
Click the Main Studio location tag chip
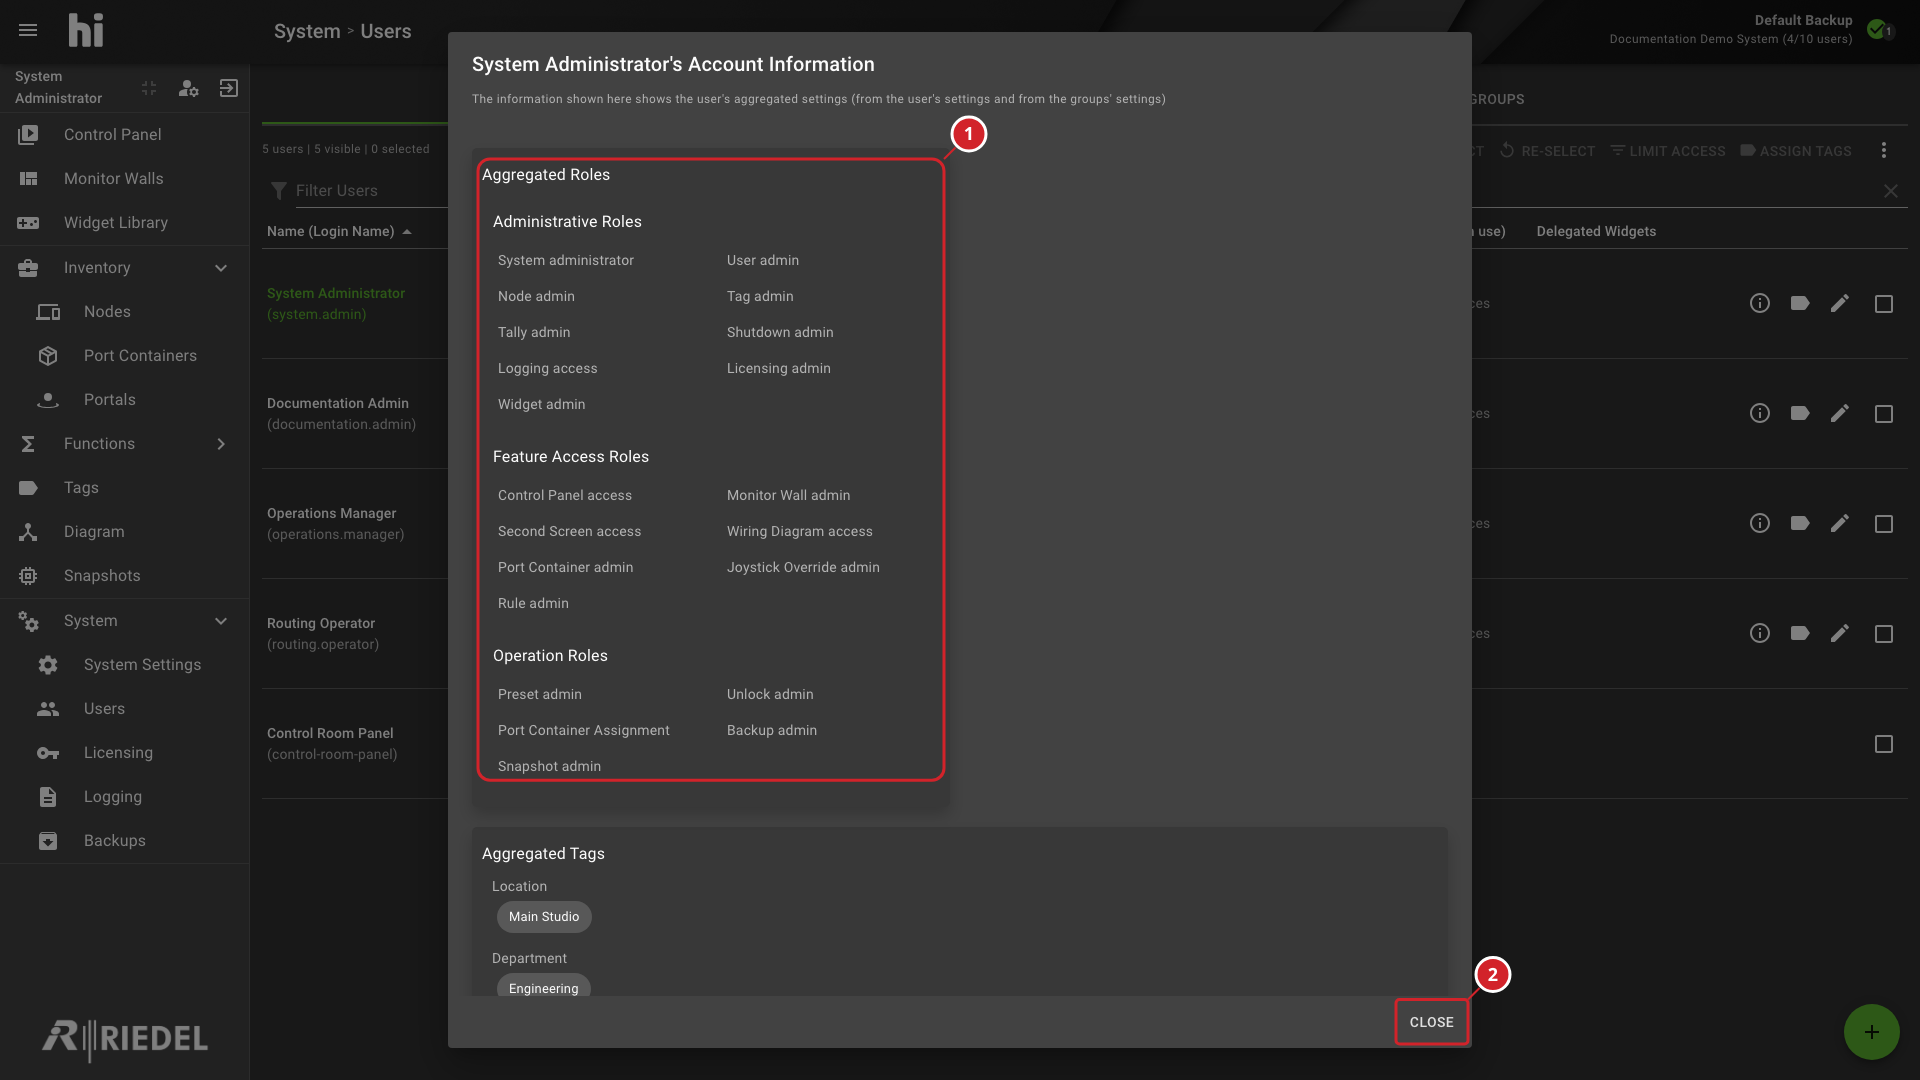[x=544, y=917]
